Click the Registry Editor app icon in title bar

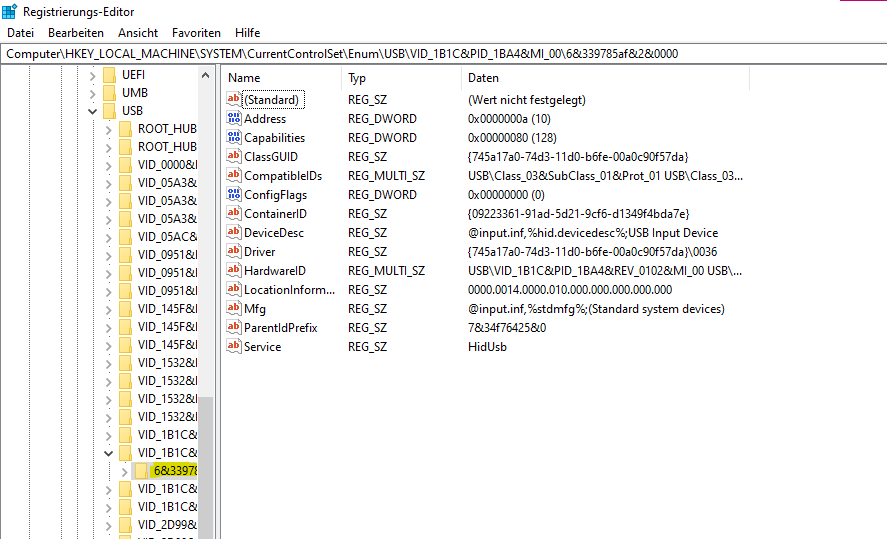(x=10, y=11)
